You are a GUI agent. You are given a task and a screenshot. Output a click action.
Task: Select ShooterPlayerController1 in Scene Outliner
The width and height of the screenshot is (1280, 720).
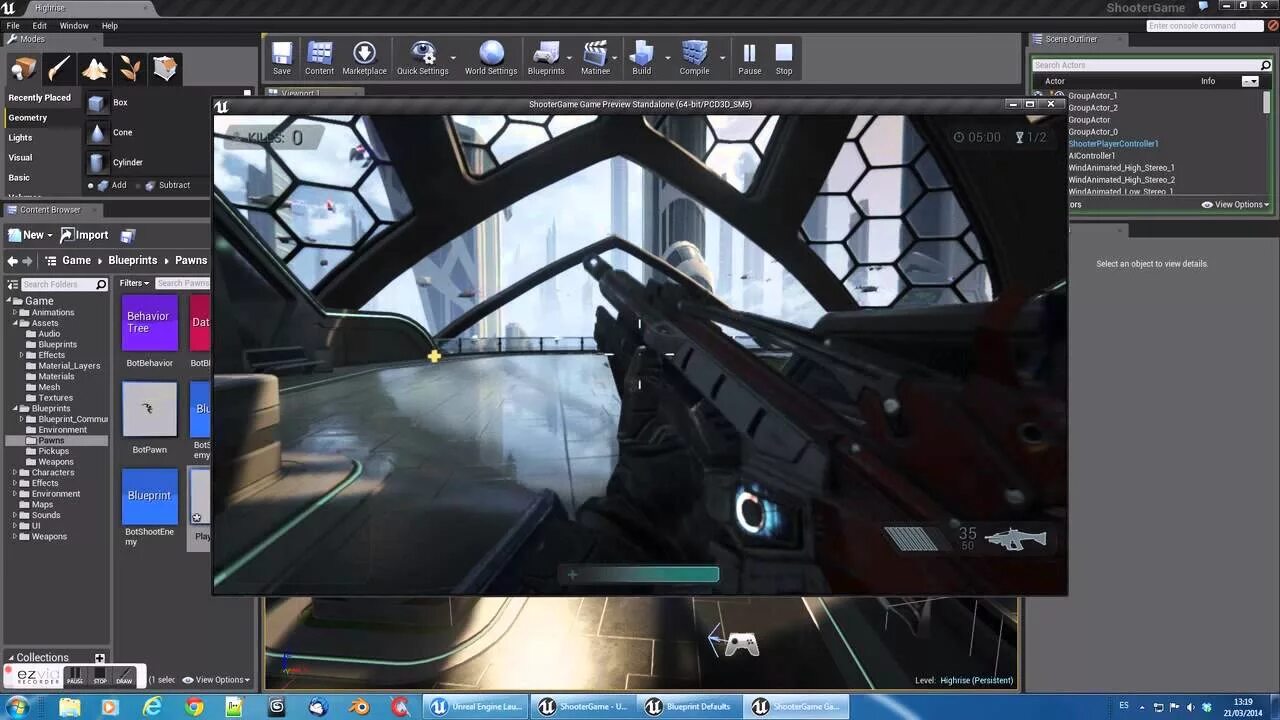click(1113, 144)
